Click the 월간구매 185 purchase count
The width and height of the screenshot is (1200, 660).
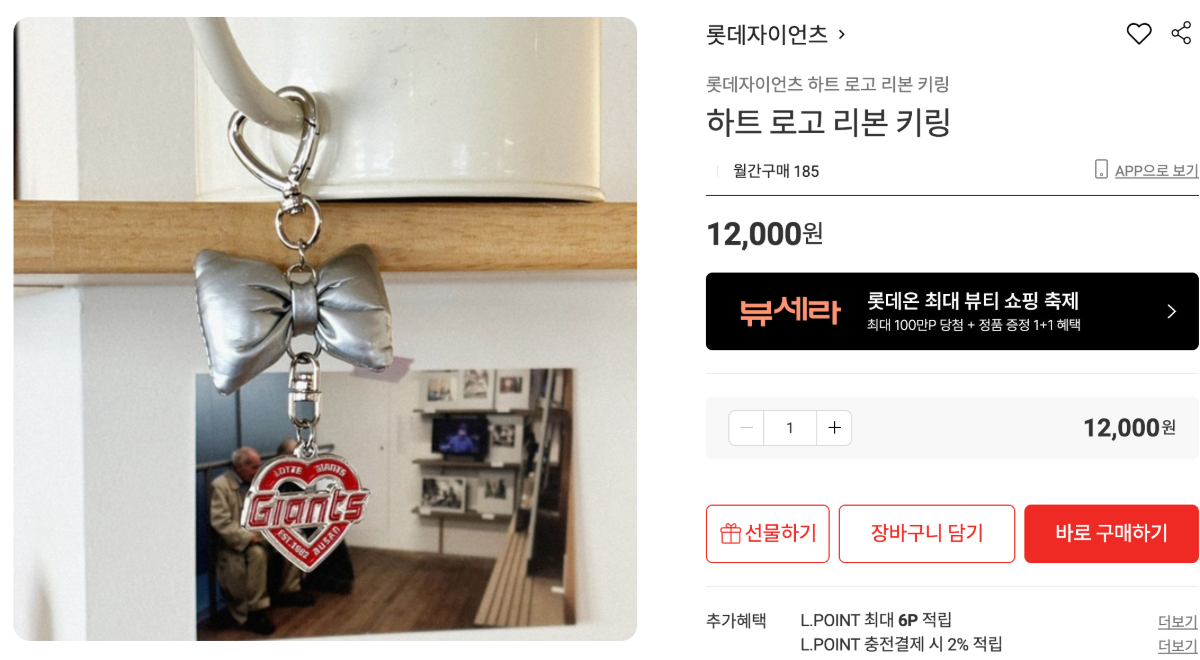tap(776, 171)
